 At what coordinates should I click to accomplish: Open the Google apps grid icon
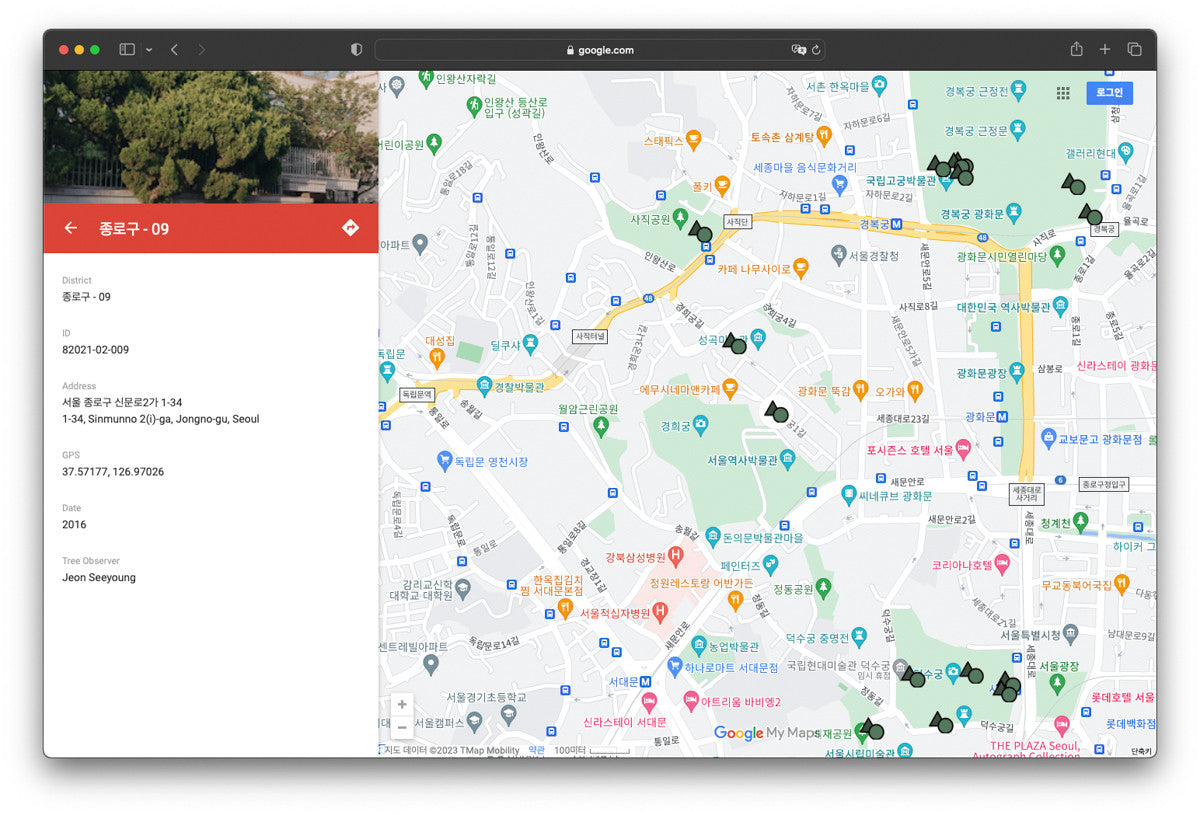pos(1063,93)
